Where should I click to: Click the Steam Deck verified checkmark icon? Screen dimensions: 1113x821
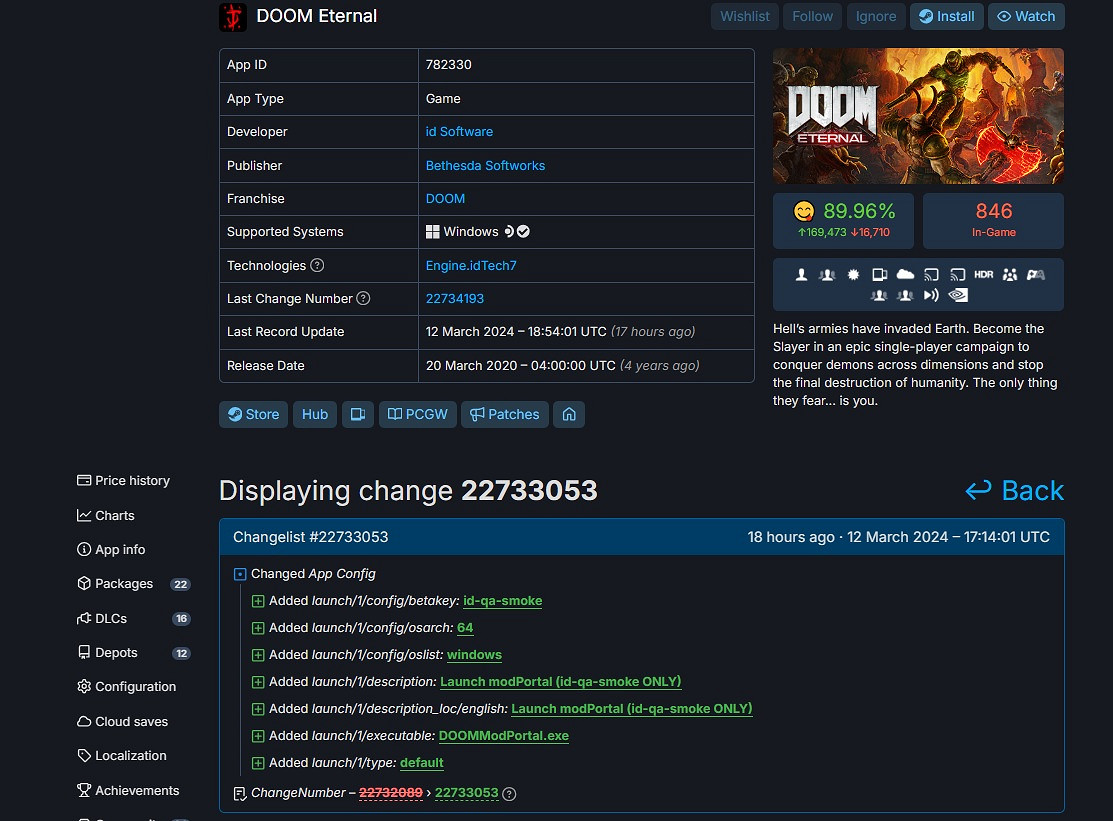[522, 230]
